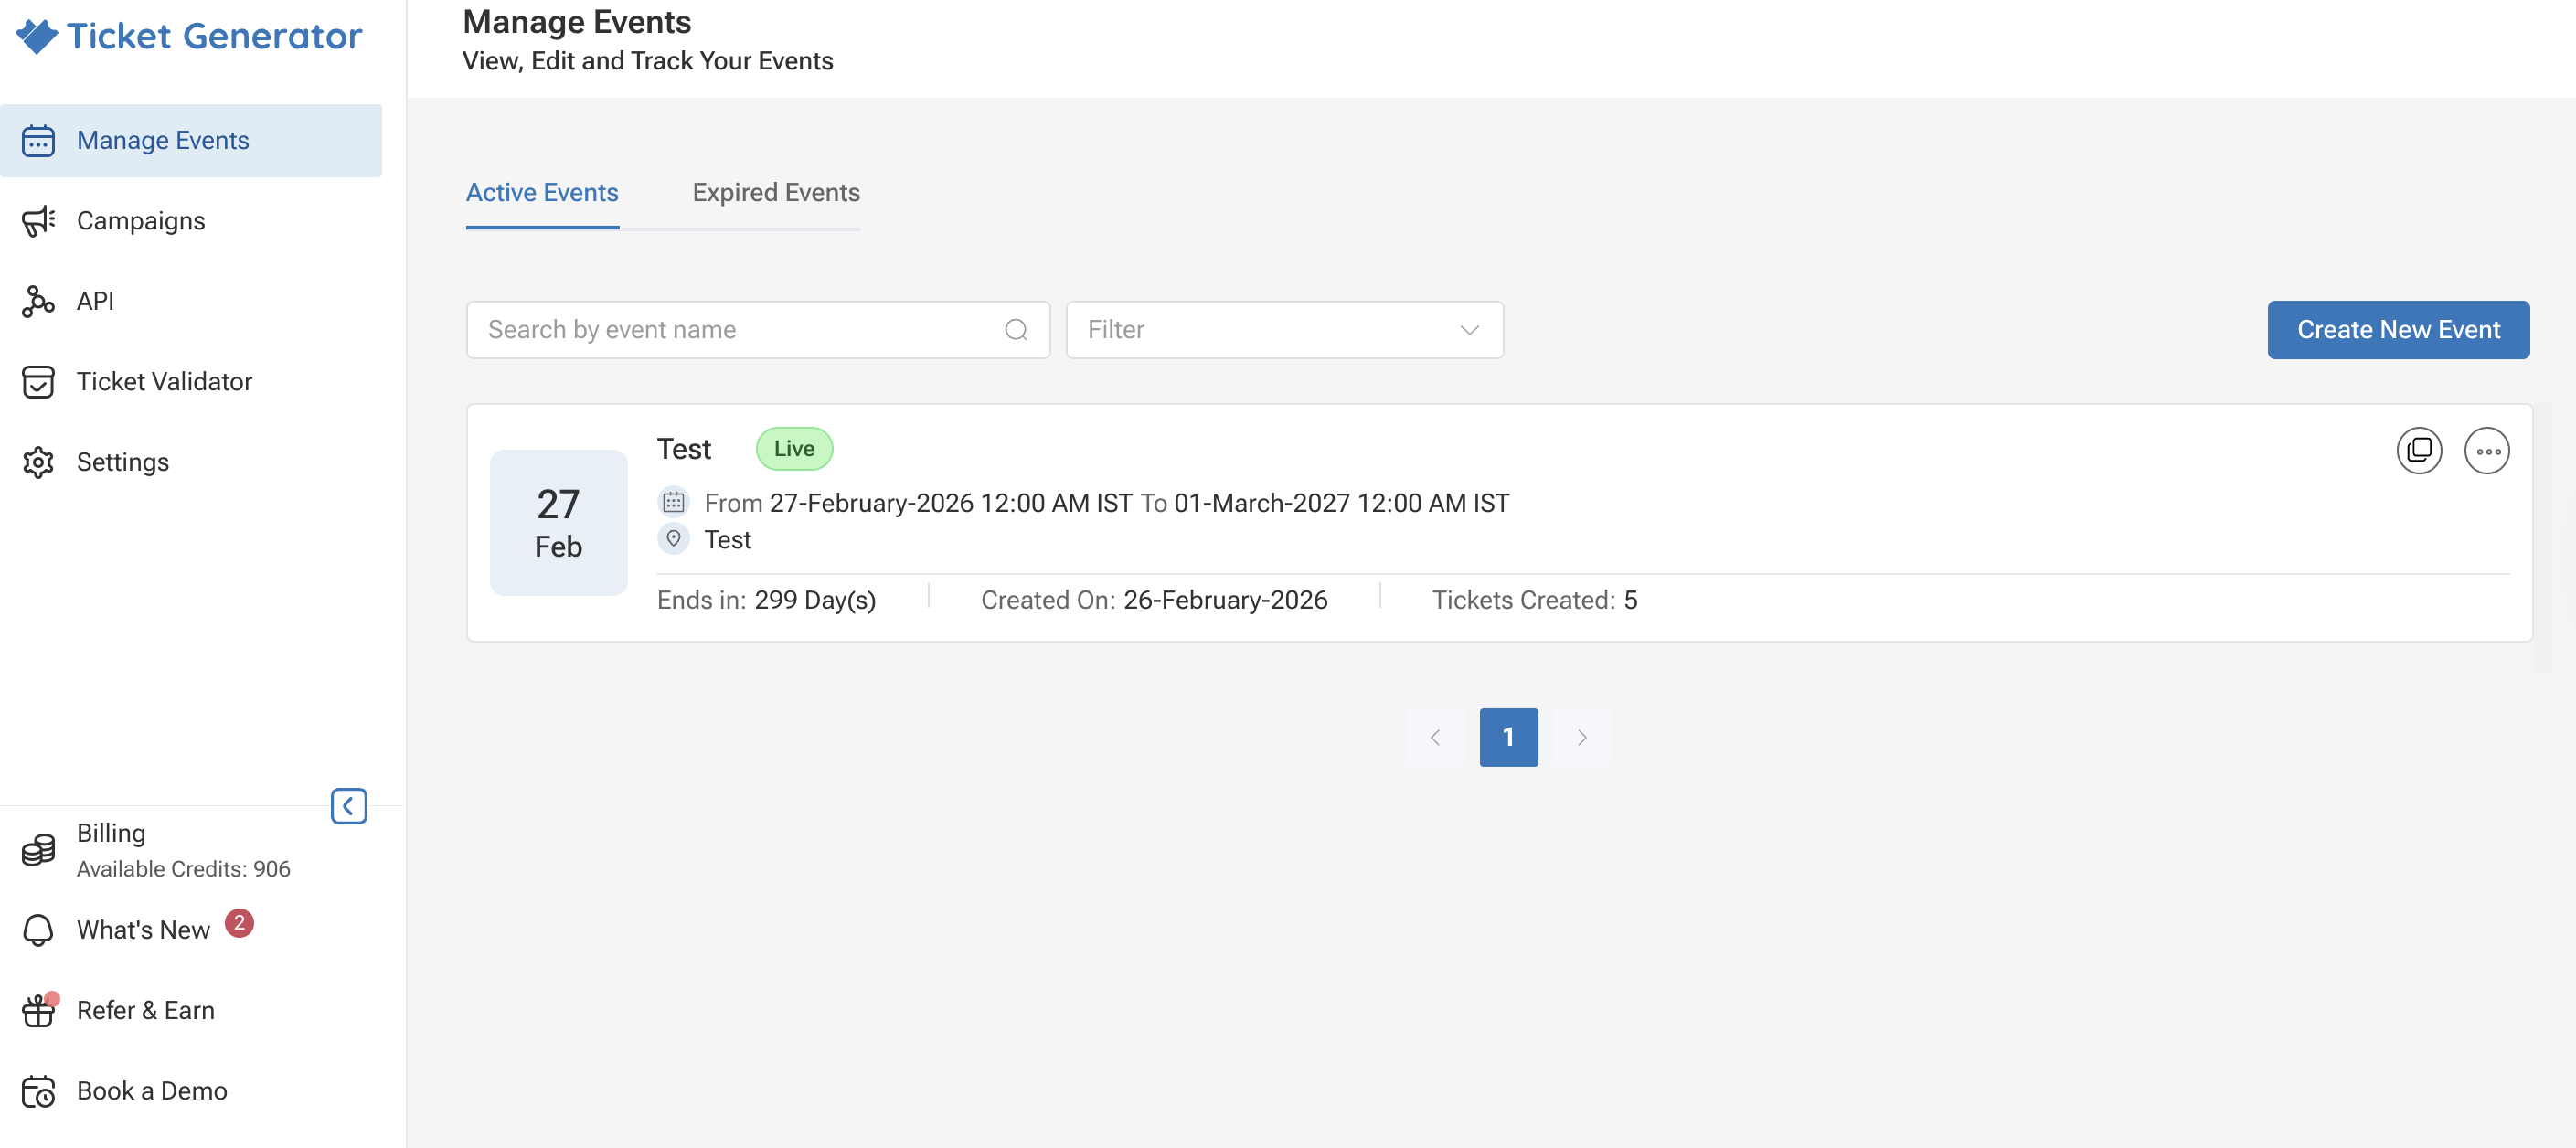Click the search magnifier icon
2576x1148 pixels.
[x=1016, y=329]
